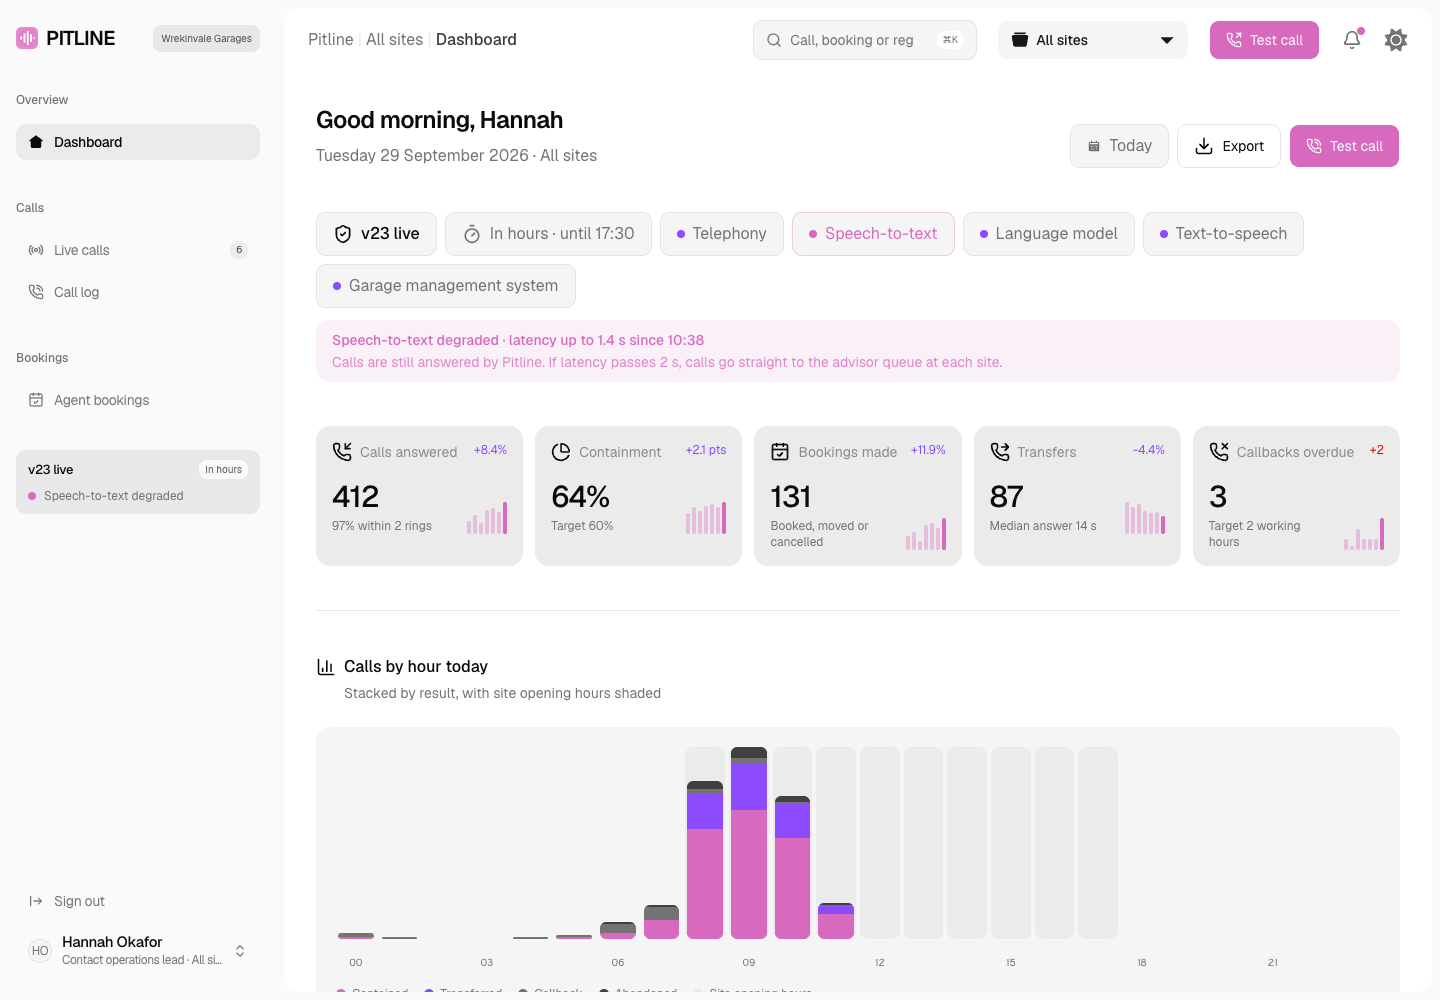1440x1000 pixels.
Task: Select the Text-to-speech status chip
Action: point(1223,234)
